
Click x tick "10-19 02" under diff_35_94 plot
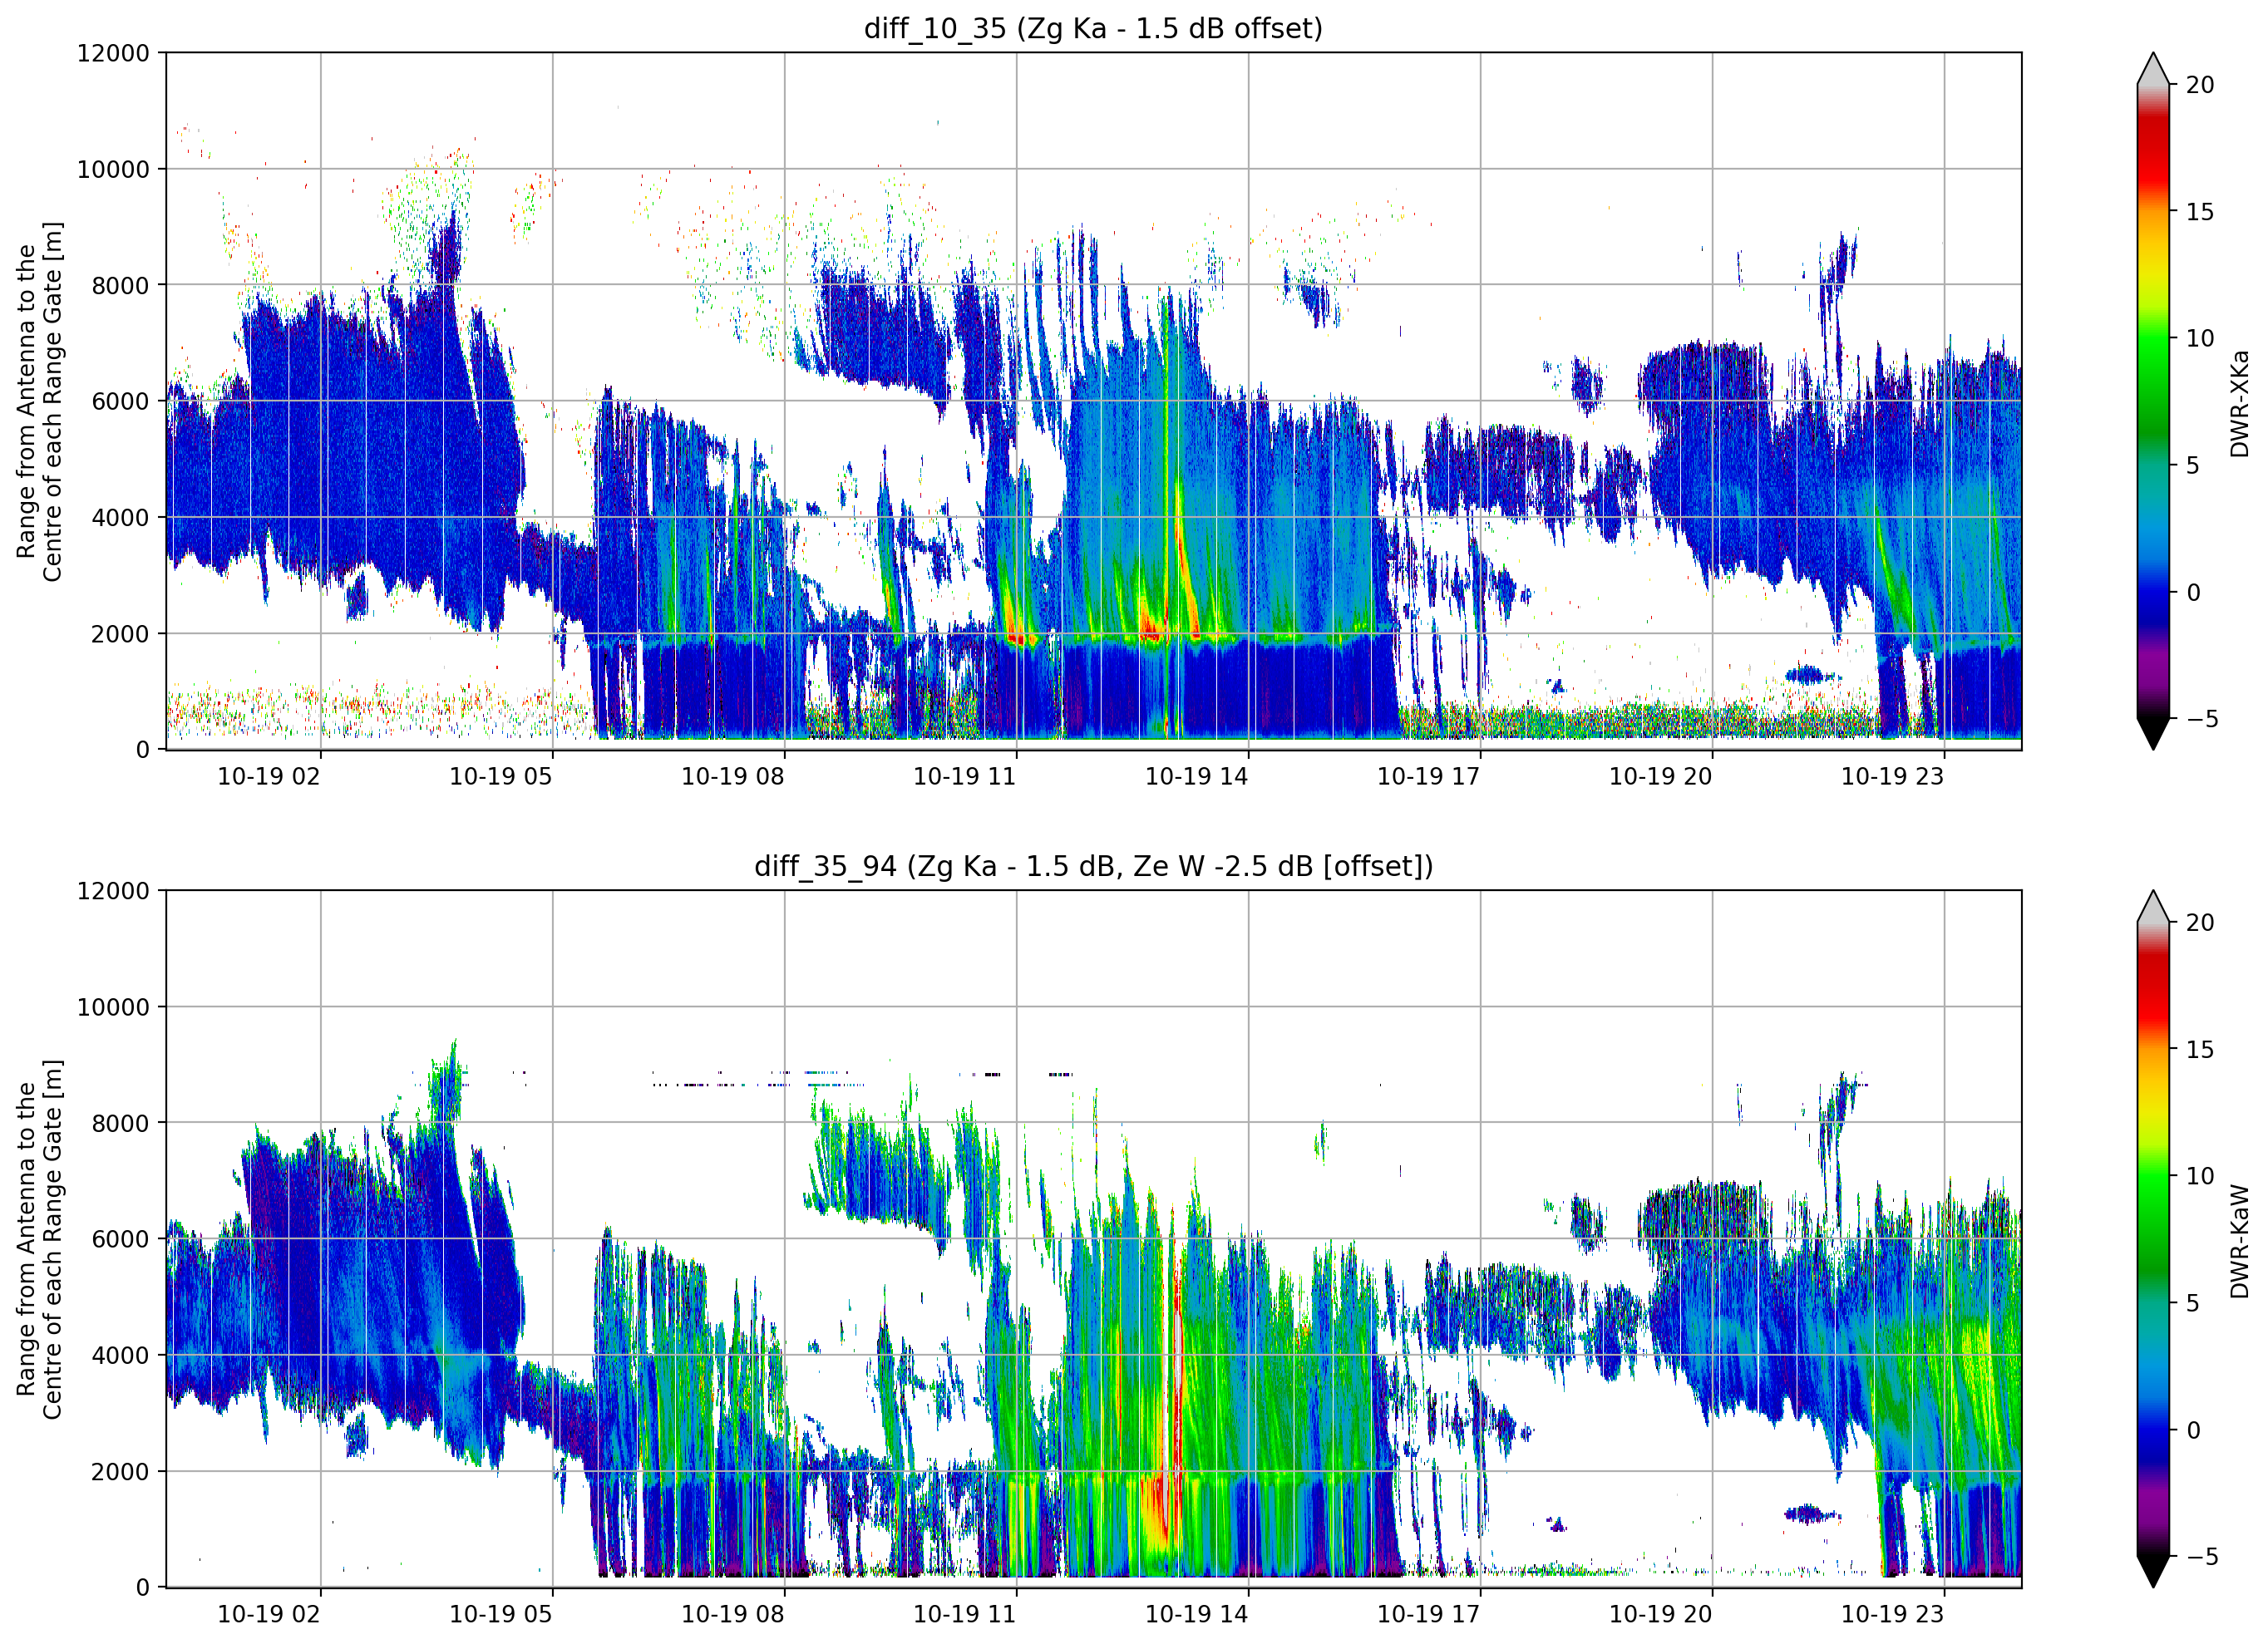269,1614
